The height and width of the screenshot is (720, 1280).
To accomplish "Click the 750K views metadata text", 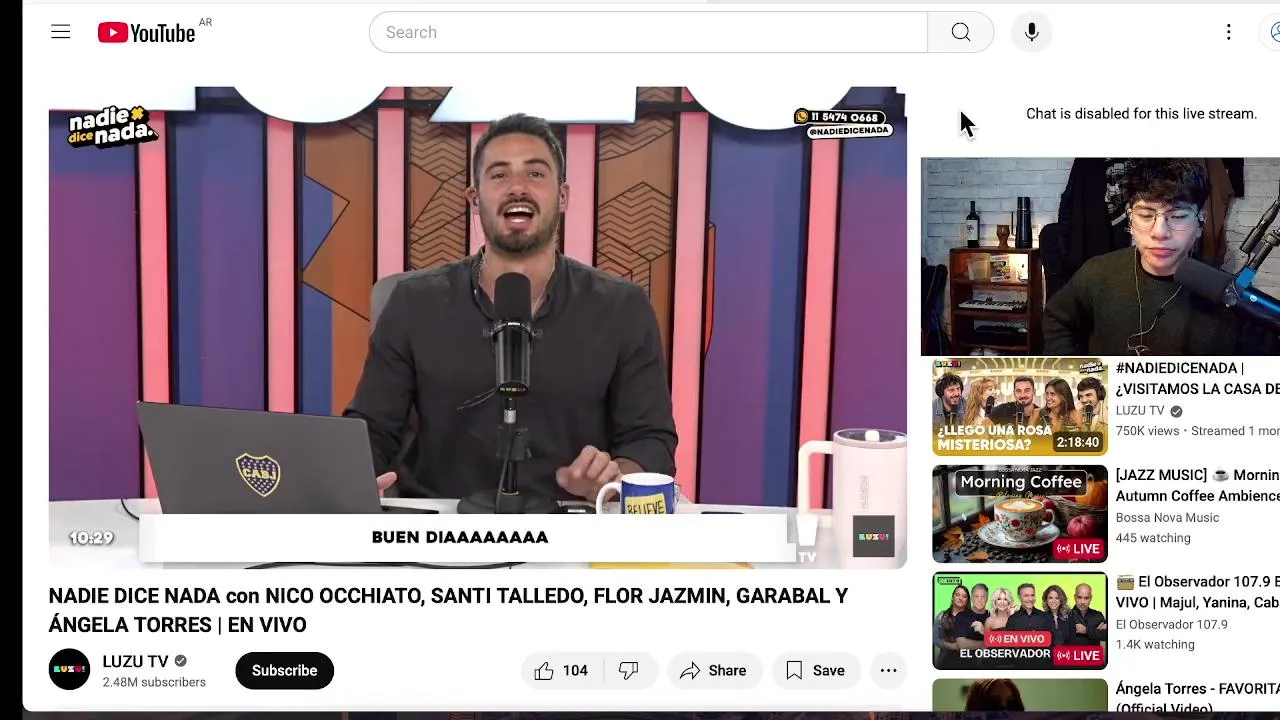I will coord(1148,431).
